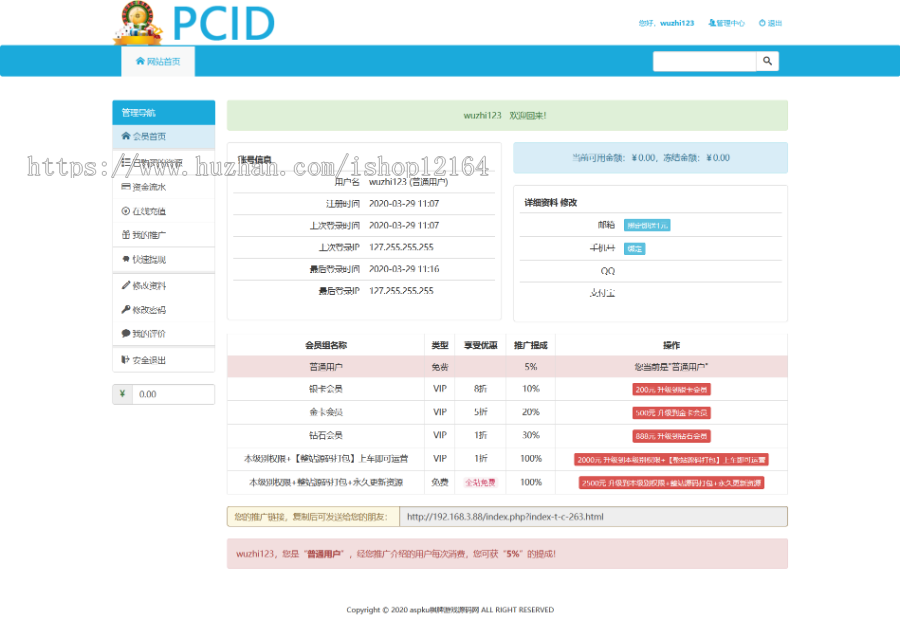Click 安全退出 in the sidebar
This screenshot has width=900, height=620.
point(164,361)
